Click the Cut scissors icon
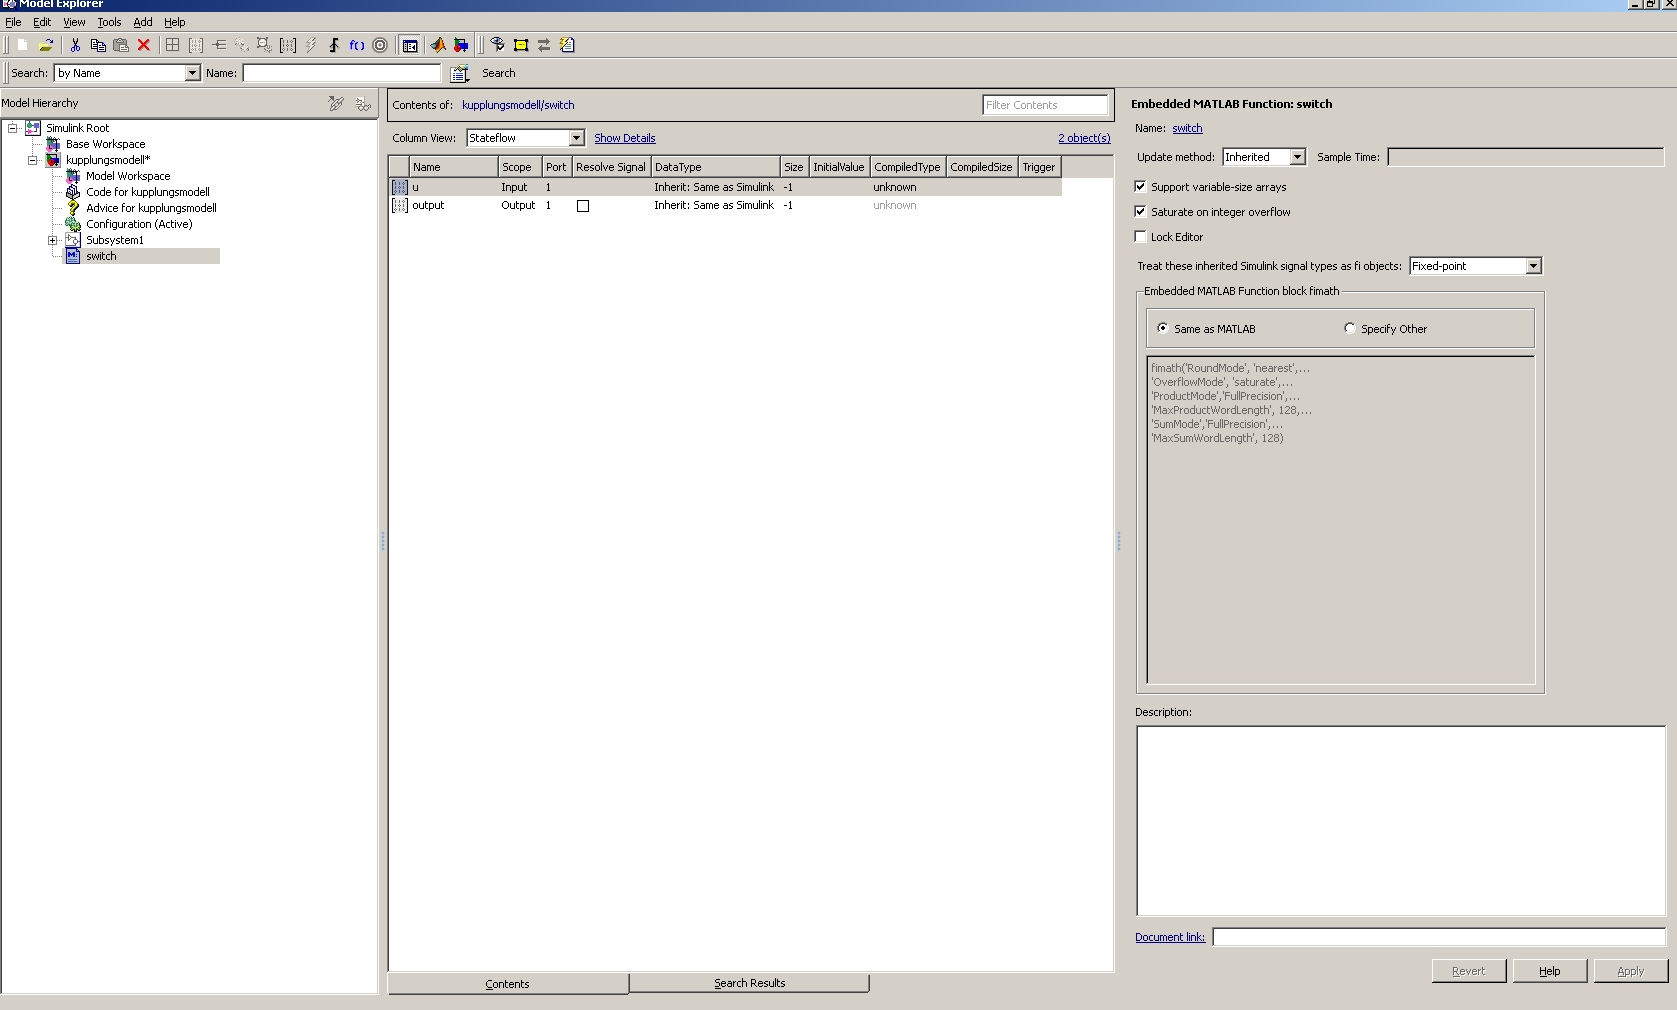Screen dimensions: 1677x1010 pyautogui.click(x=75, y=45)
